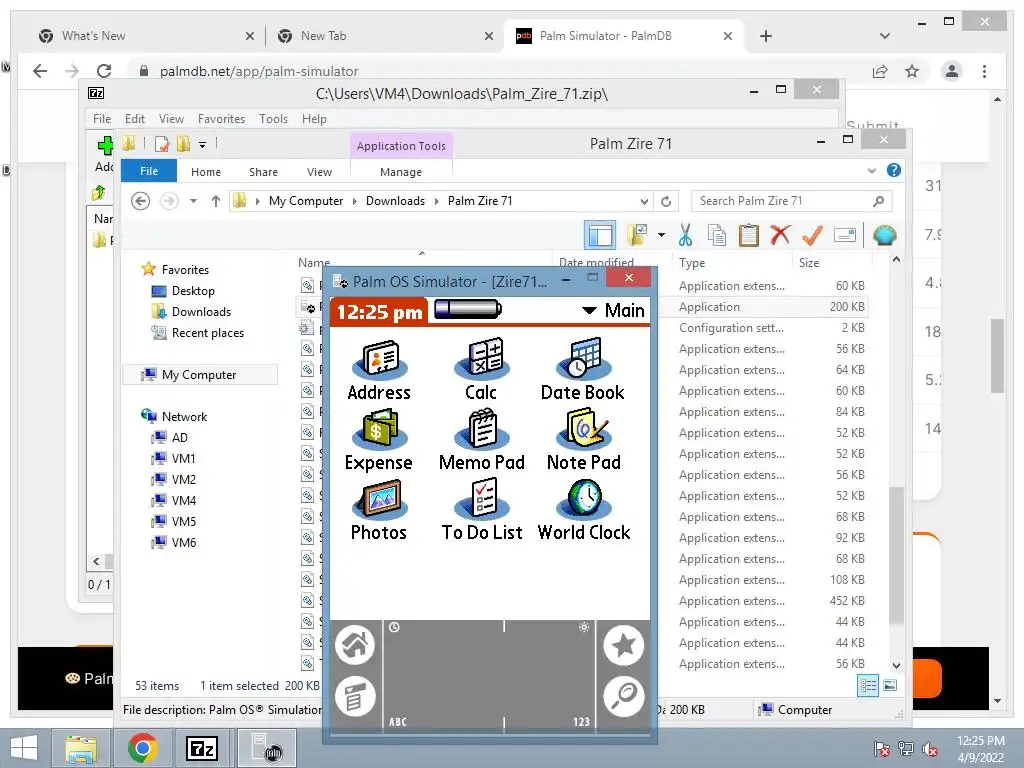Launch the Calc app icon
This screenshot has height=768, width=1024.
(481, 368)
